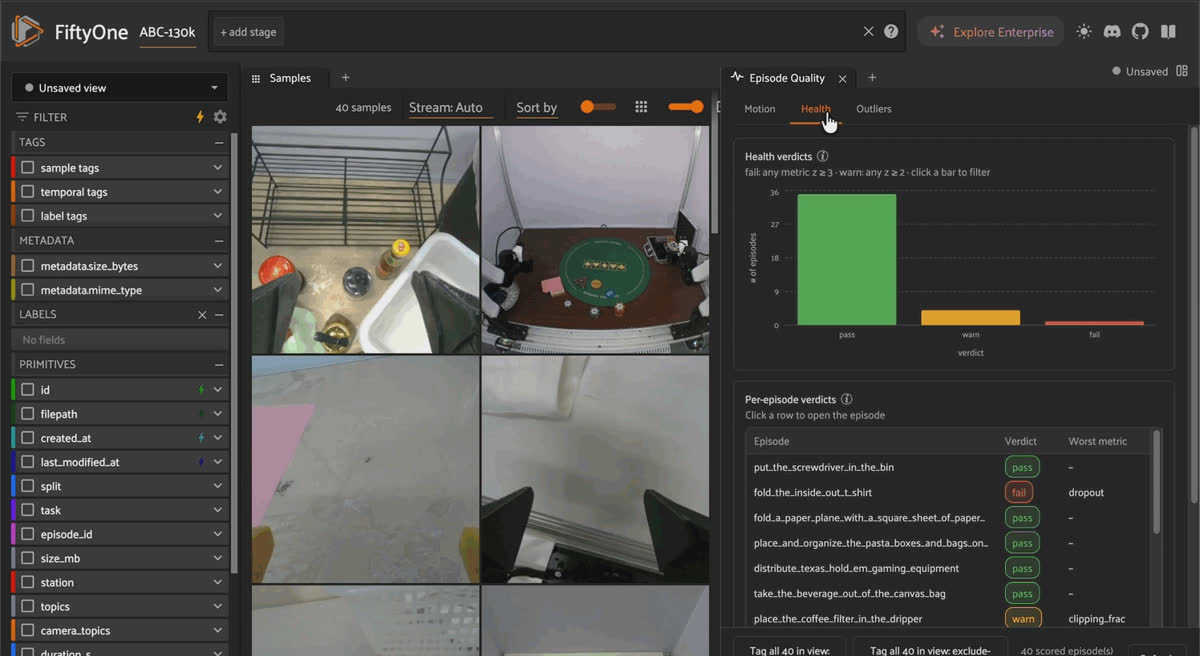Open the Discord community icon
This screenshot has width=1200, height=656.
[1112, 32]
